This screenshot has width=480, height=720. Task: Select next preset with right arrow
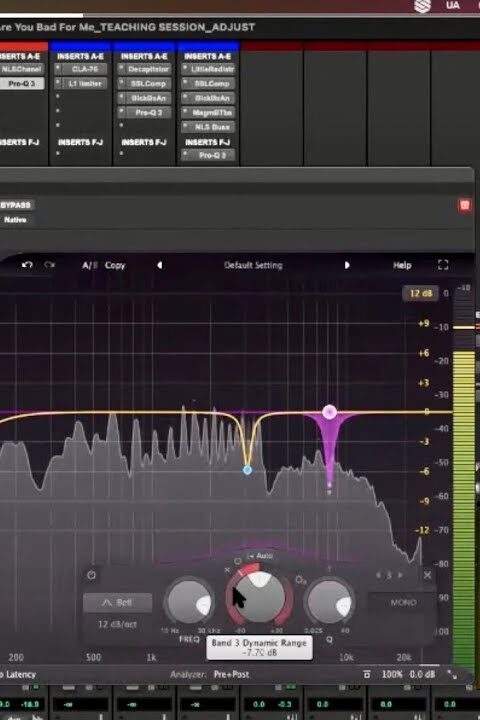point(347,265)
